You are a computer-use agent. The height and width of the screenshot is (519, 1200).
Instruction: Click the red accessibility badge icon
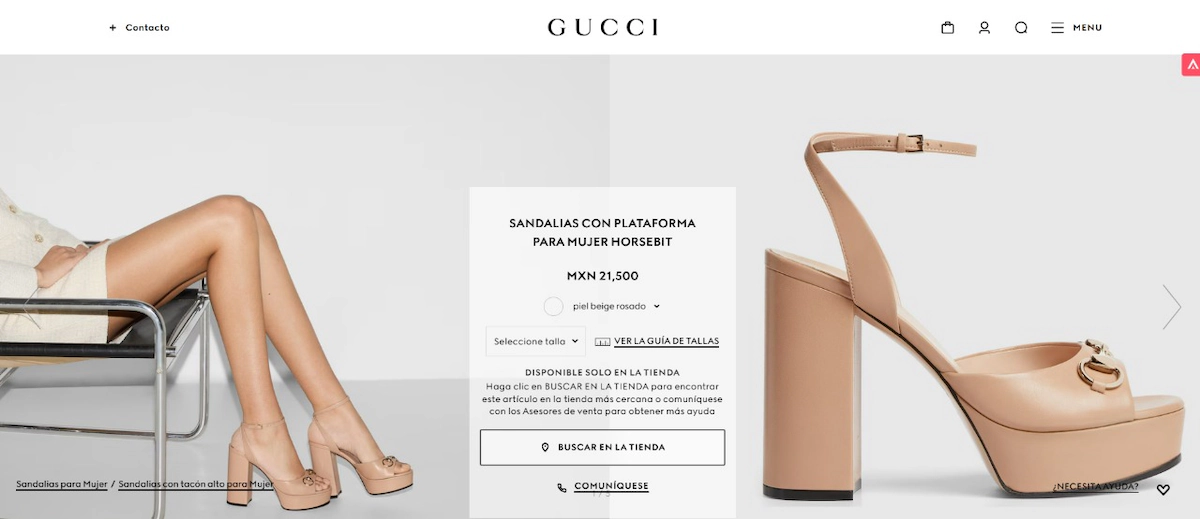click(x=1190, y=65)
